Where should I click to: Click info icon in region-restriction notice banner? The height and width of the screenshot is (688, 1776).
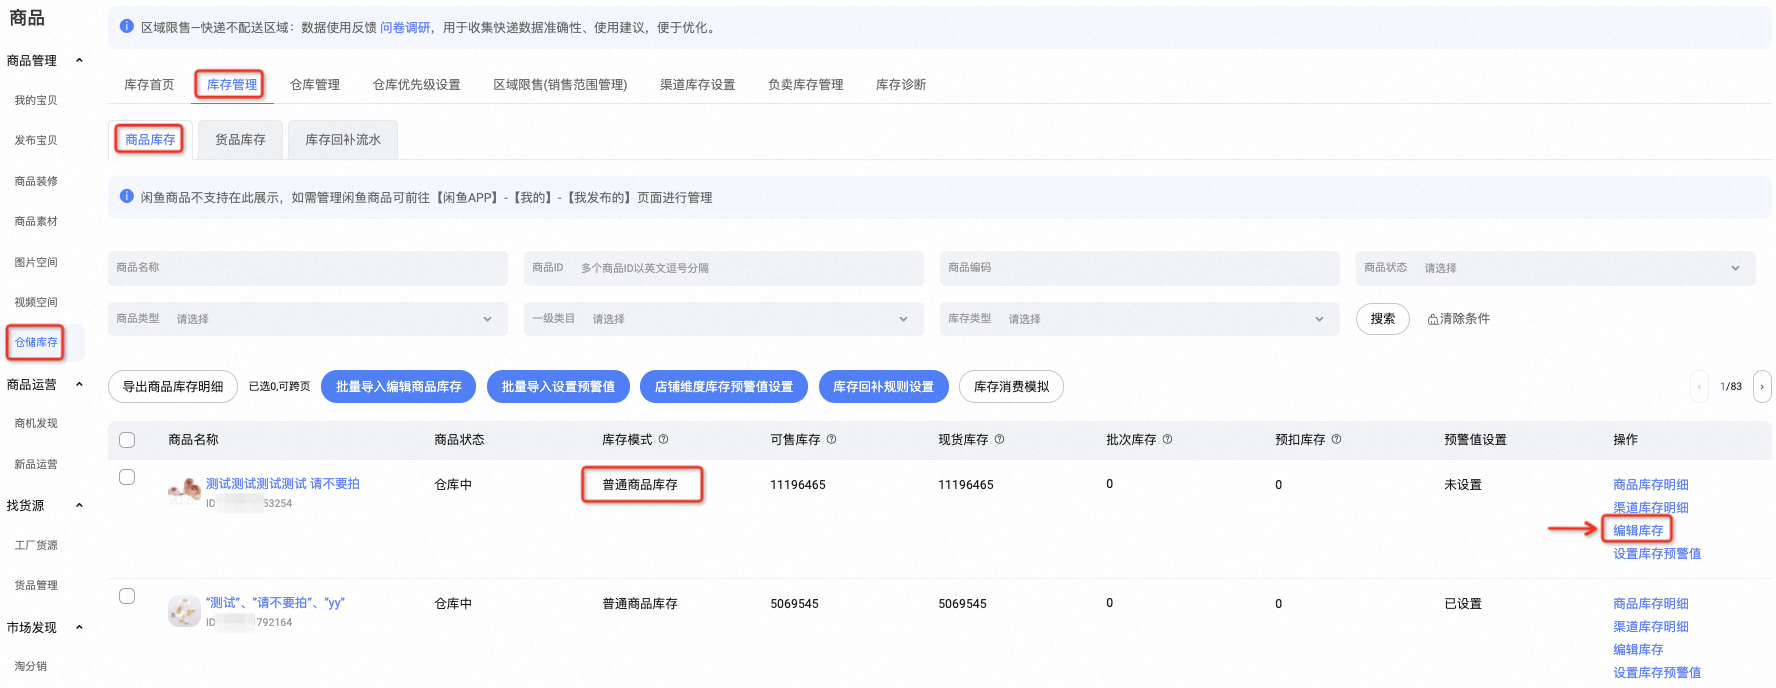click(127, 27)
